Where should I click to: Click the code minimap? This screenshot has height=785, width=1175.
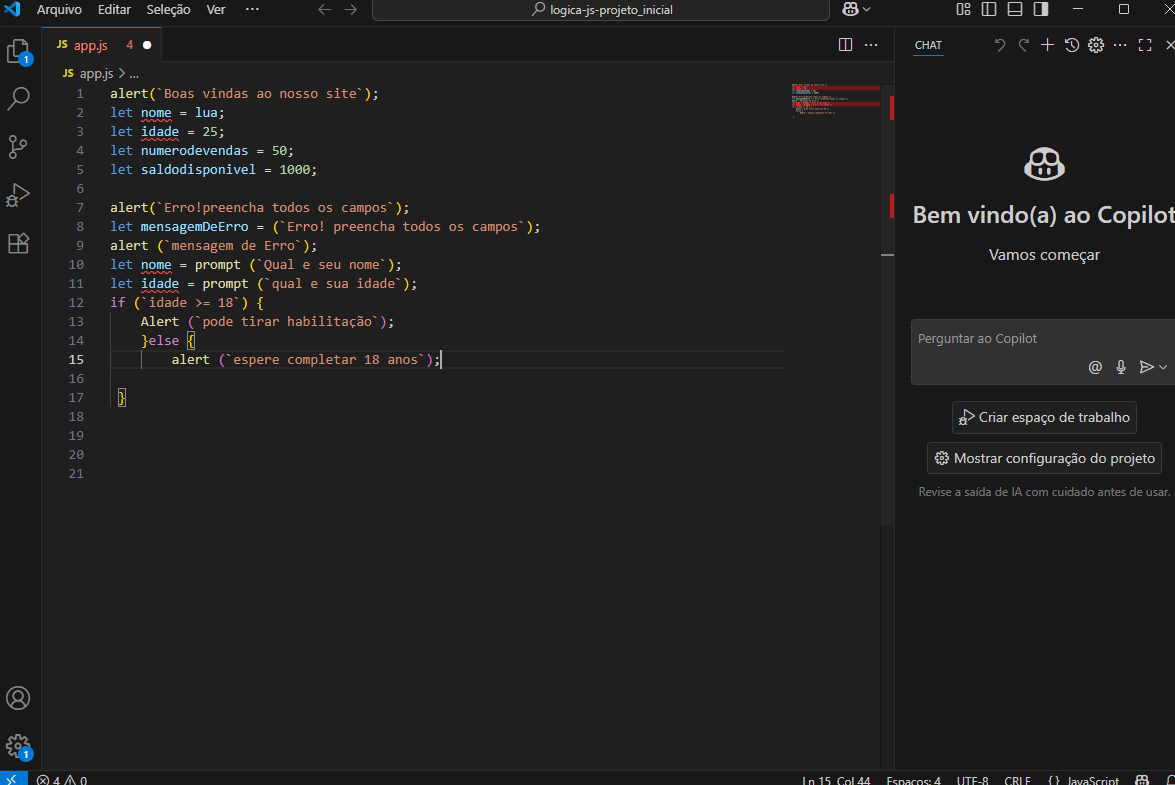click(x=836, y=100)
